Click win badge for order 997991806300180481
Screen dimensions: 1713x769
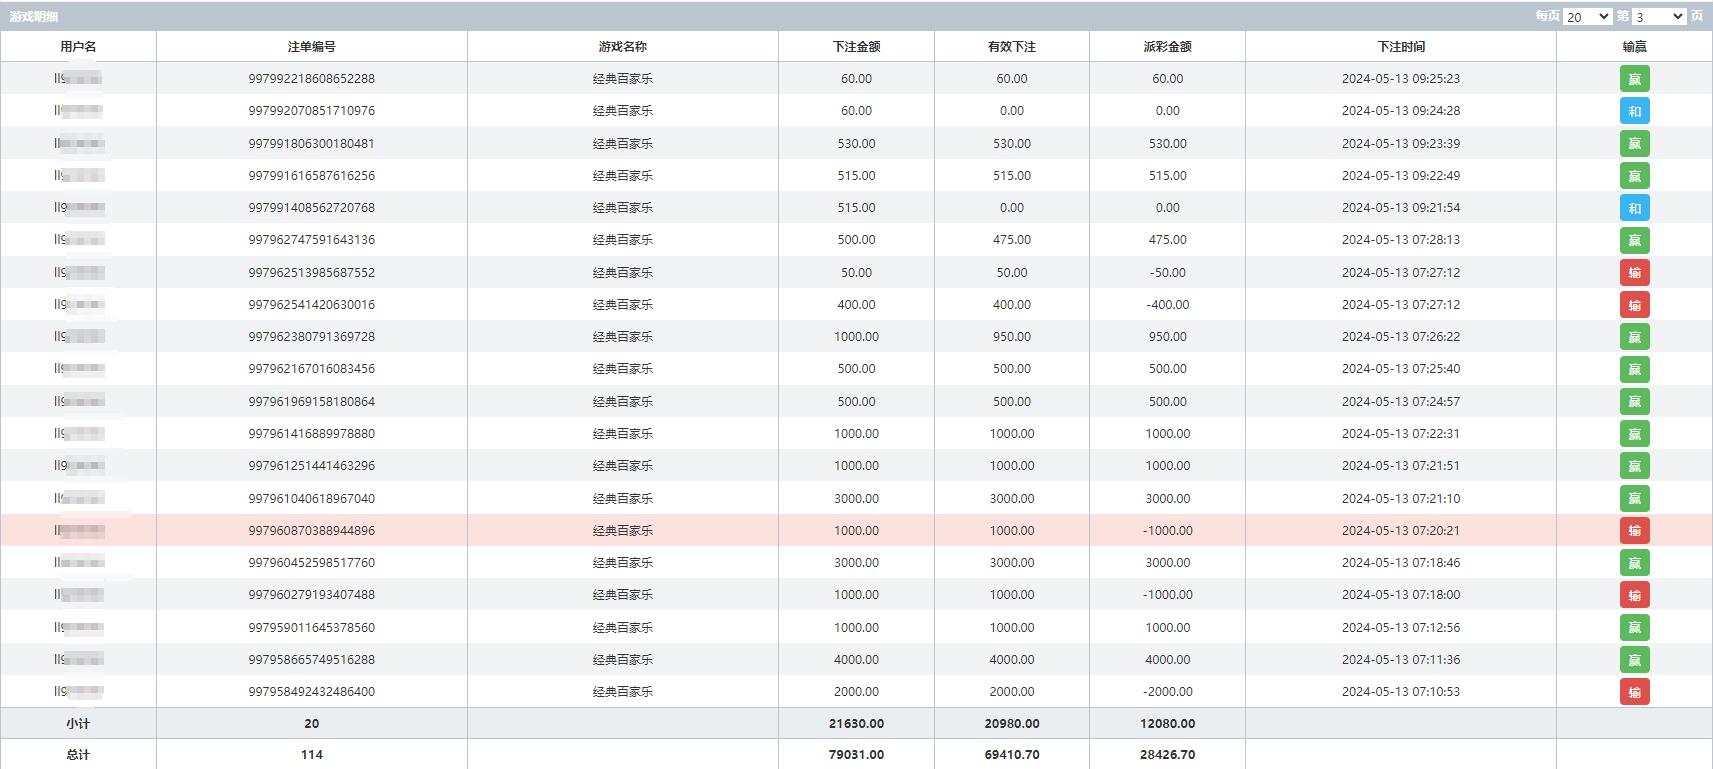click(x=1634, y=144)
